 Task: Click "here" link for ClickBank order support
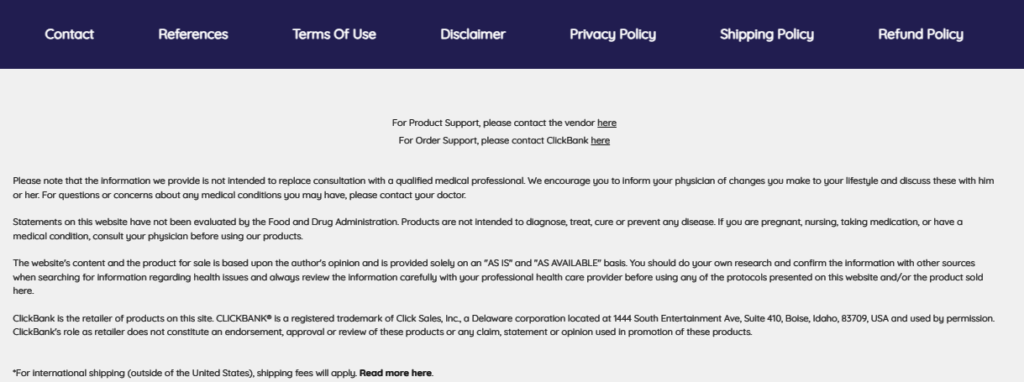click(x=600, y=140)
